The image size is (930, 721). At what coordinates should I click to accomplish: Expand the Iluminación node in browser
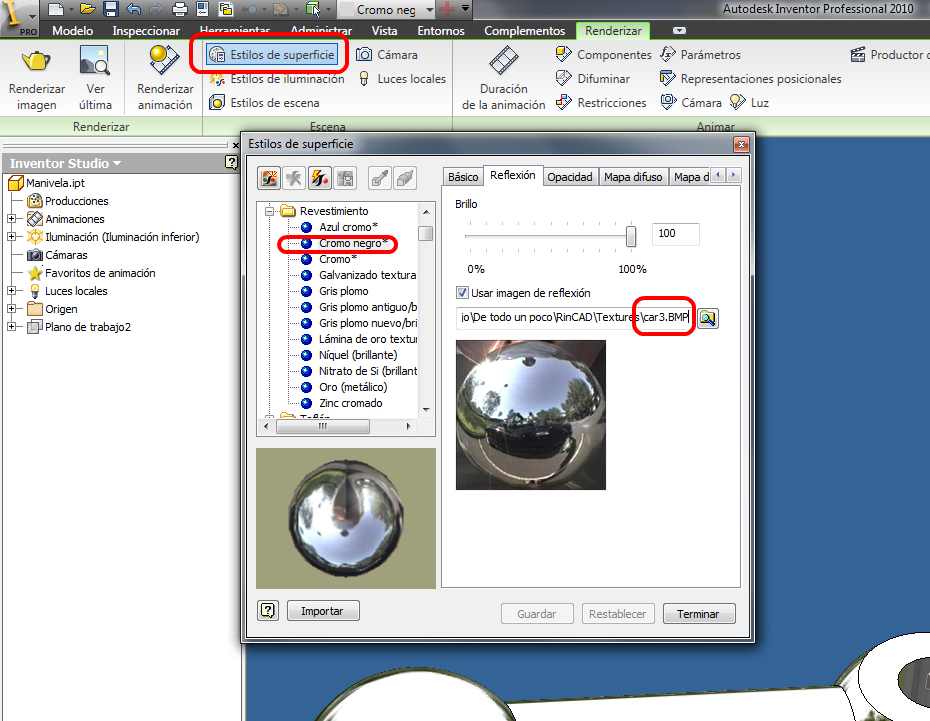(11, 237)
